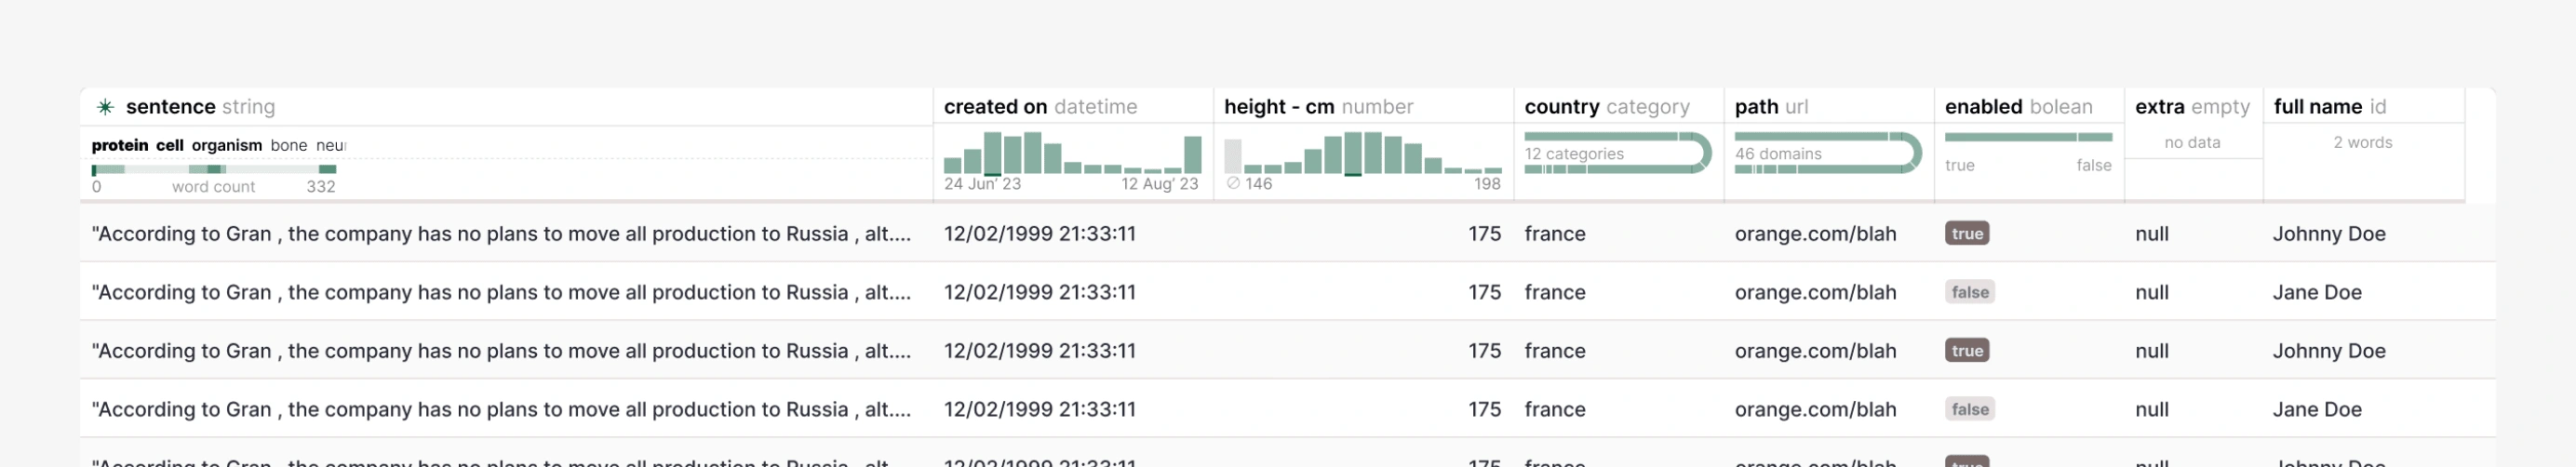
Task: Toggle the 'false' badge in fourth row
Action: point(1969,409)
